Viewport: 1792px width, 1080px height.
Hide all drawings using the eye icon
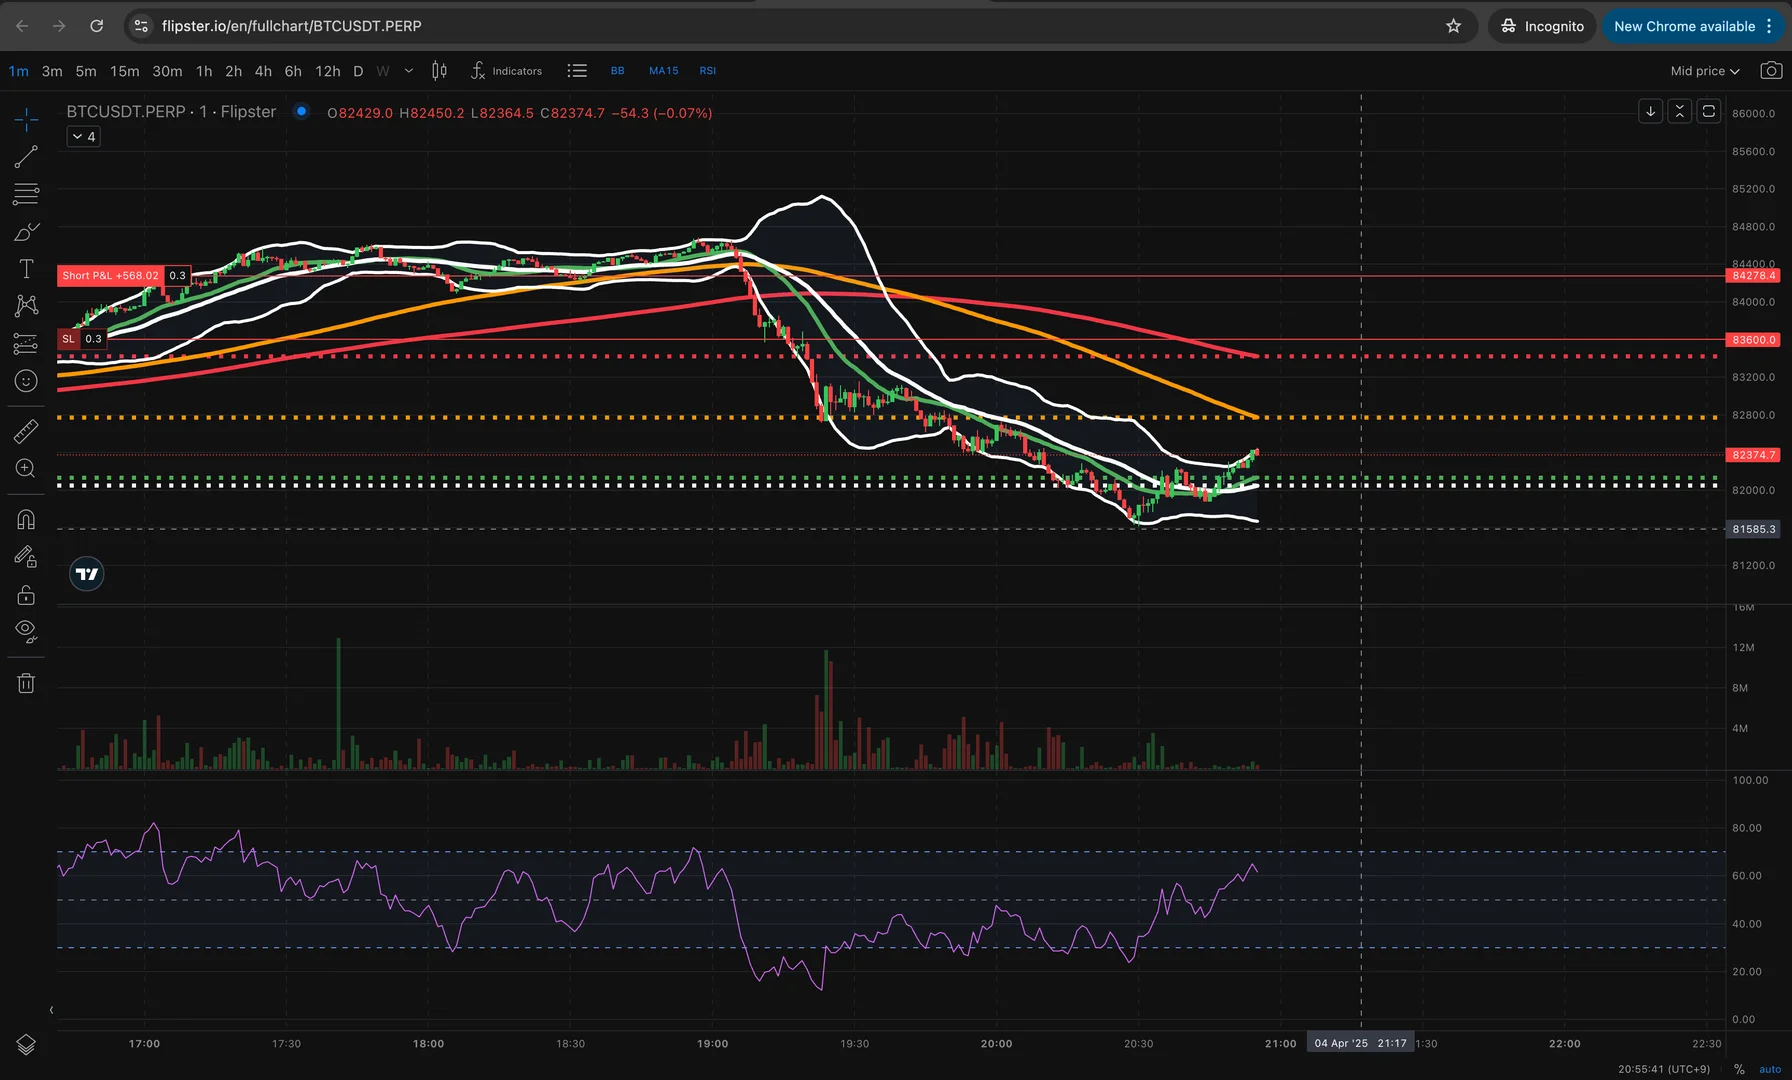26,630
